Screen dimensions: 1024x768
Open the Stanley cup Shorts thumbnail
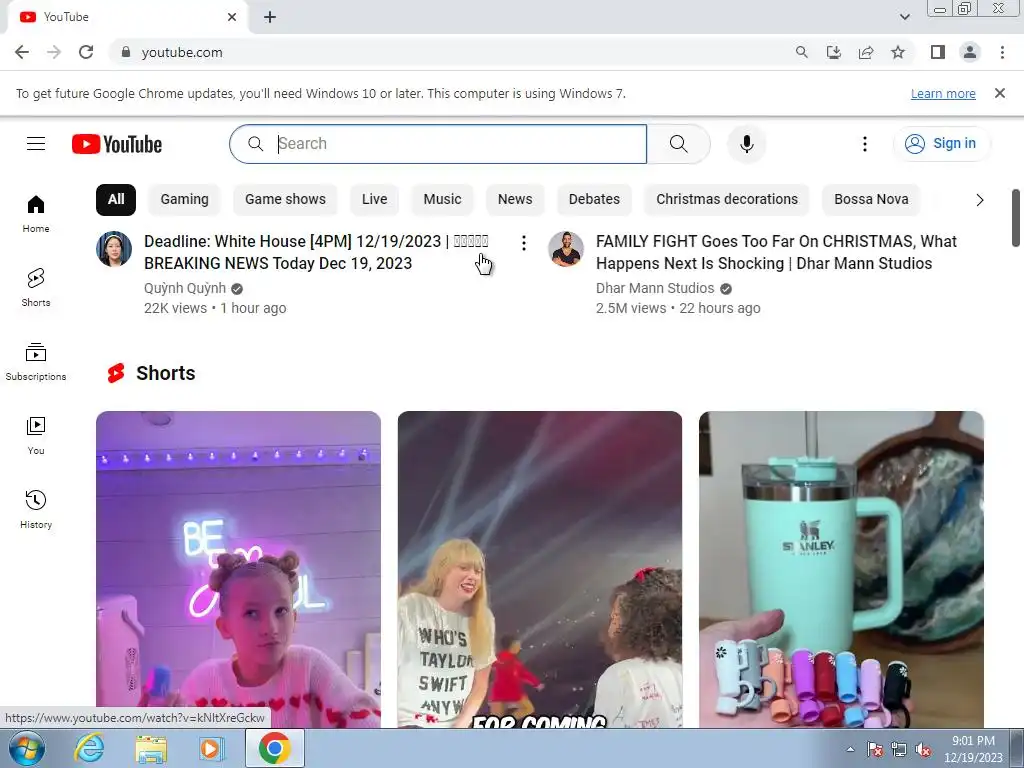(841, 569)
